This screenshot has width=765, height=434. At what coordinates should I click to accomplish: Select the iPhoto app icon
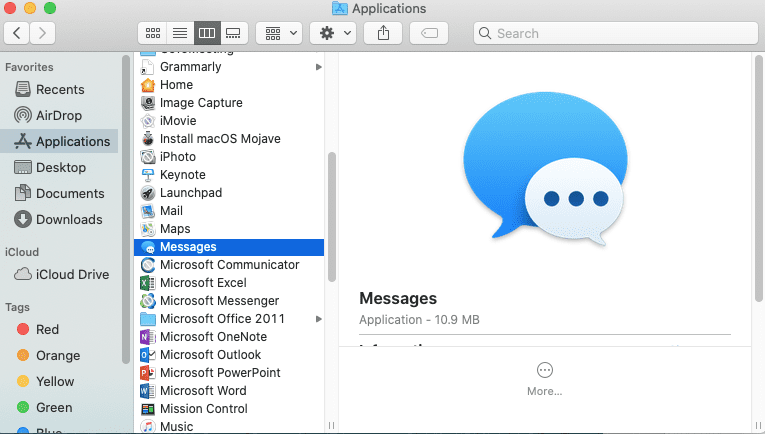tap(148, 157)
